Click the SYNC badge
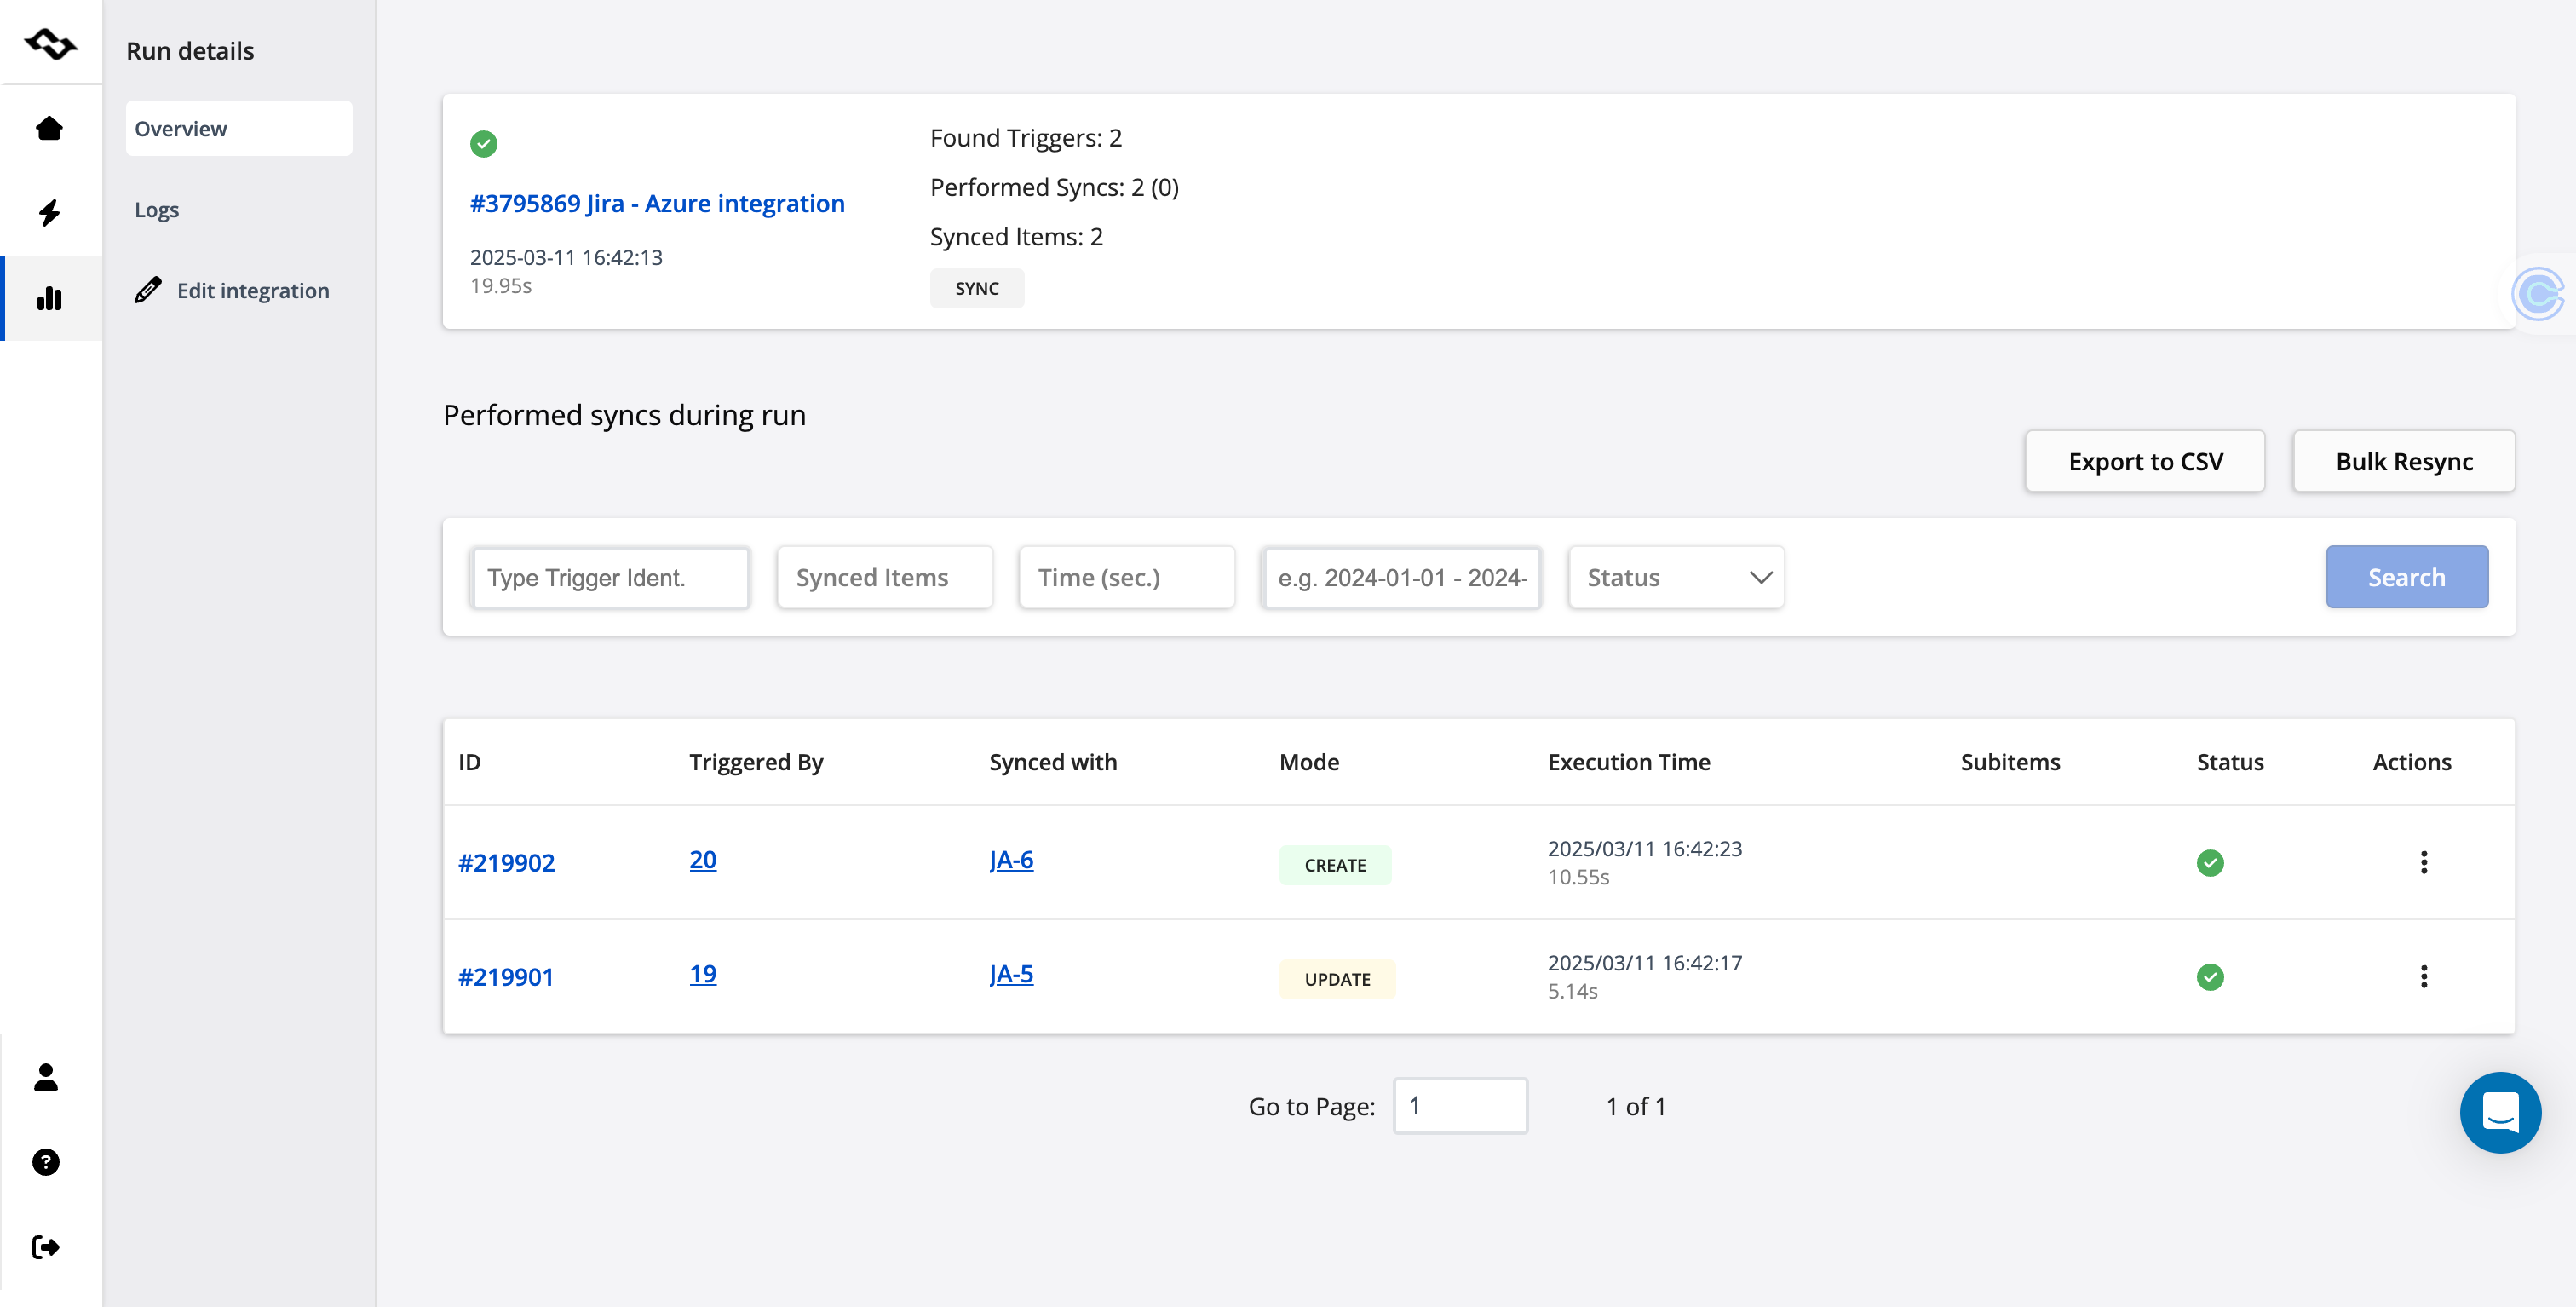 (x=977, y=288)
